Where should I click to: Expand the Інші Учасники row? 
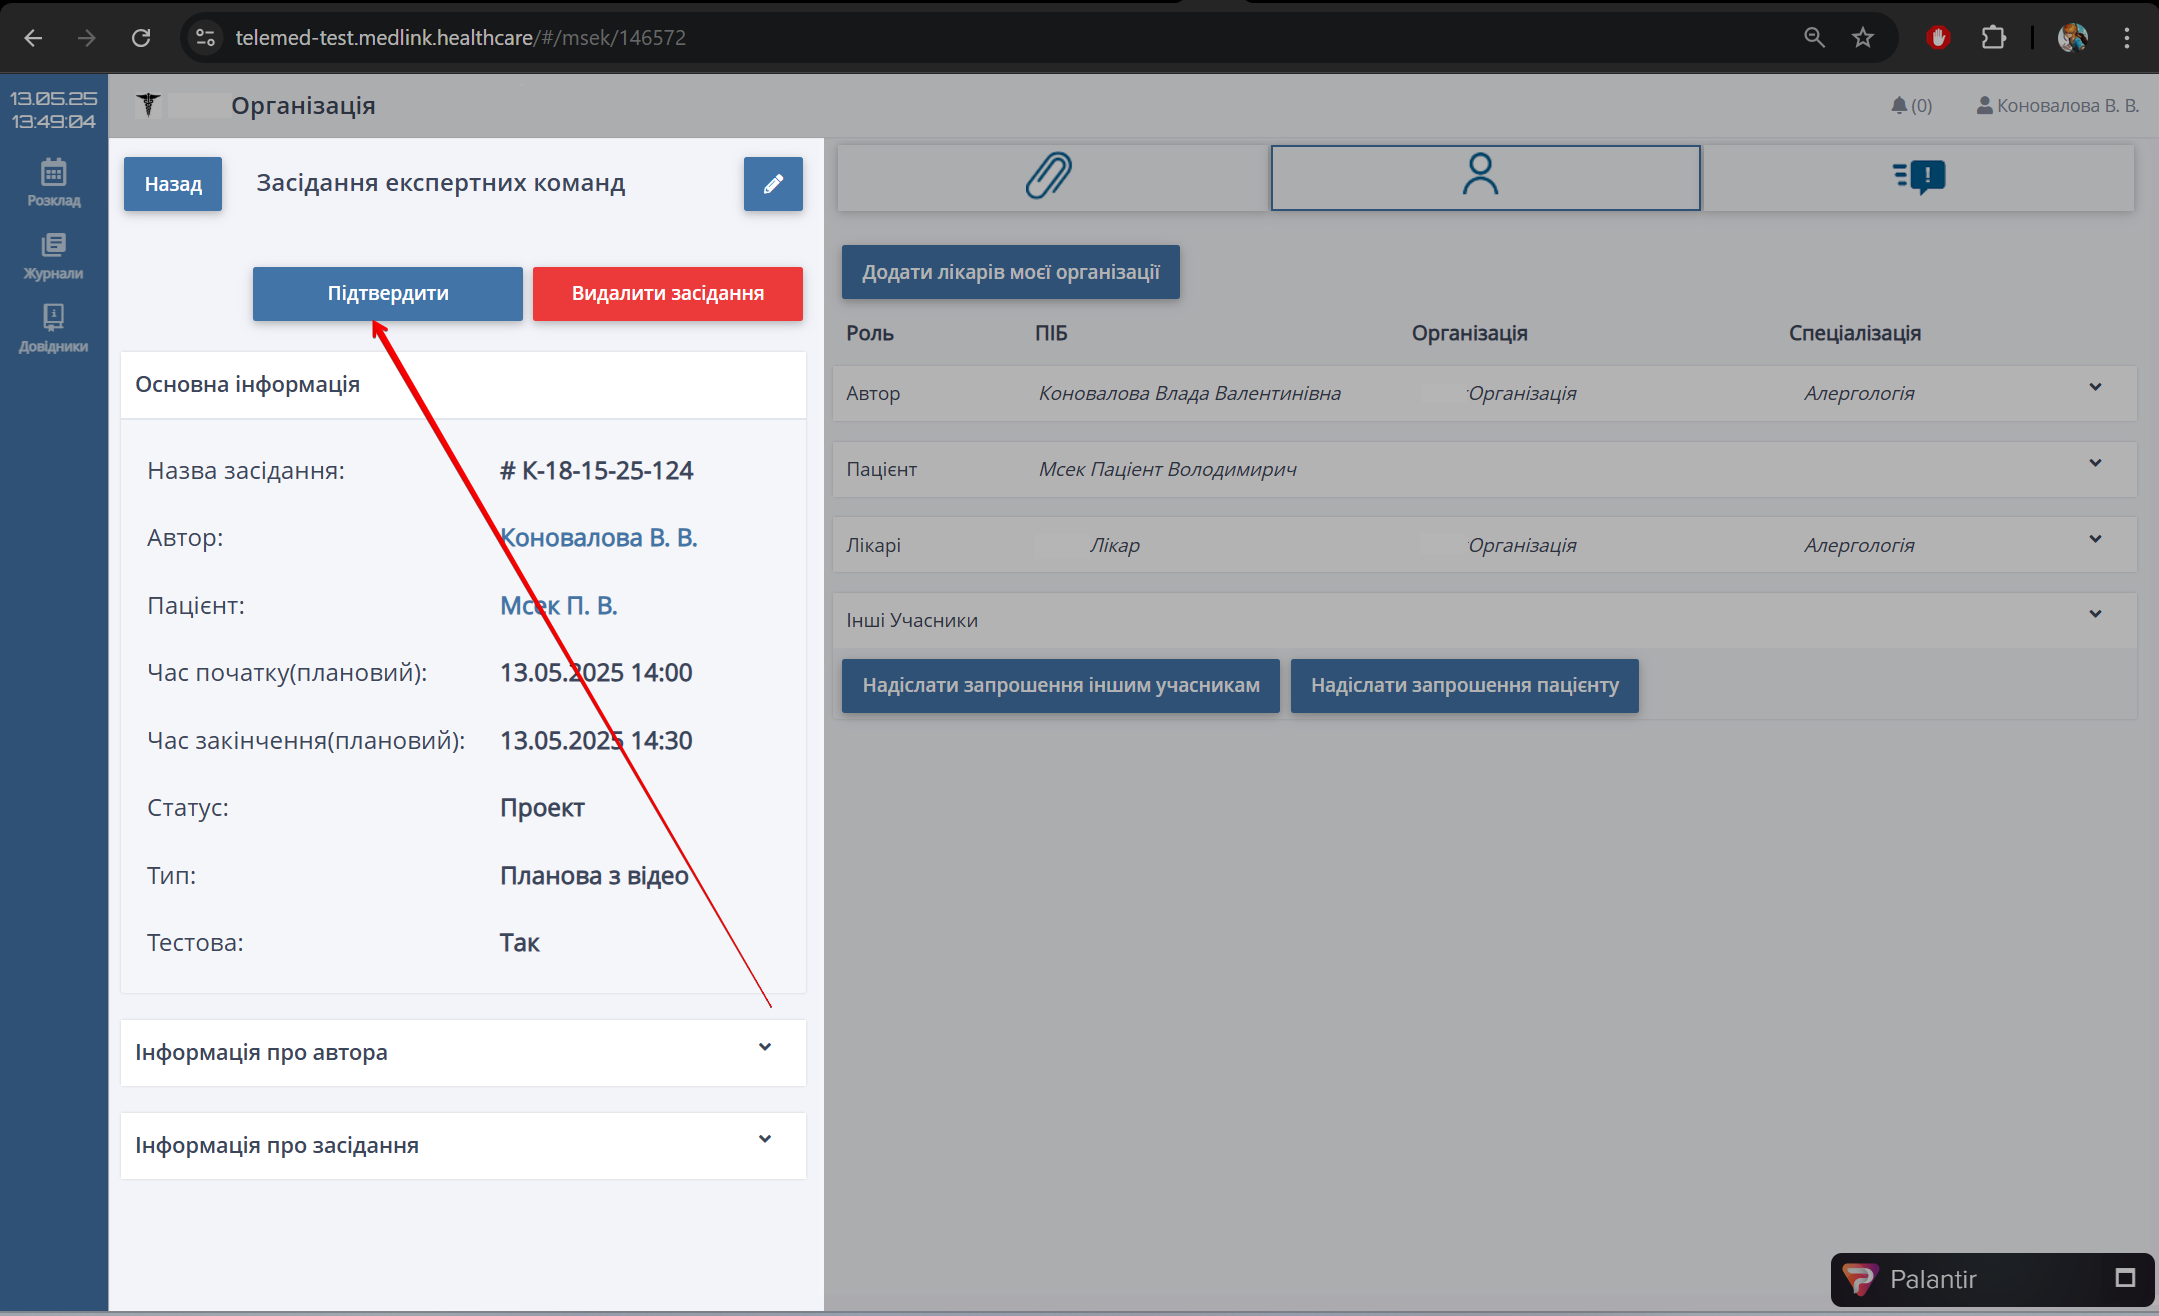click(x=2095, y=614)
